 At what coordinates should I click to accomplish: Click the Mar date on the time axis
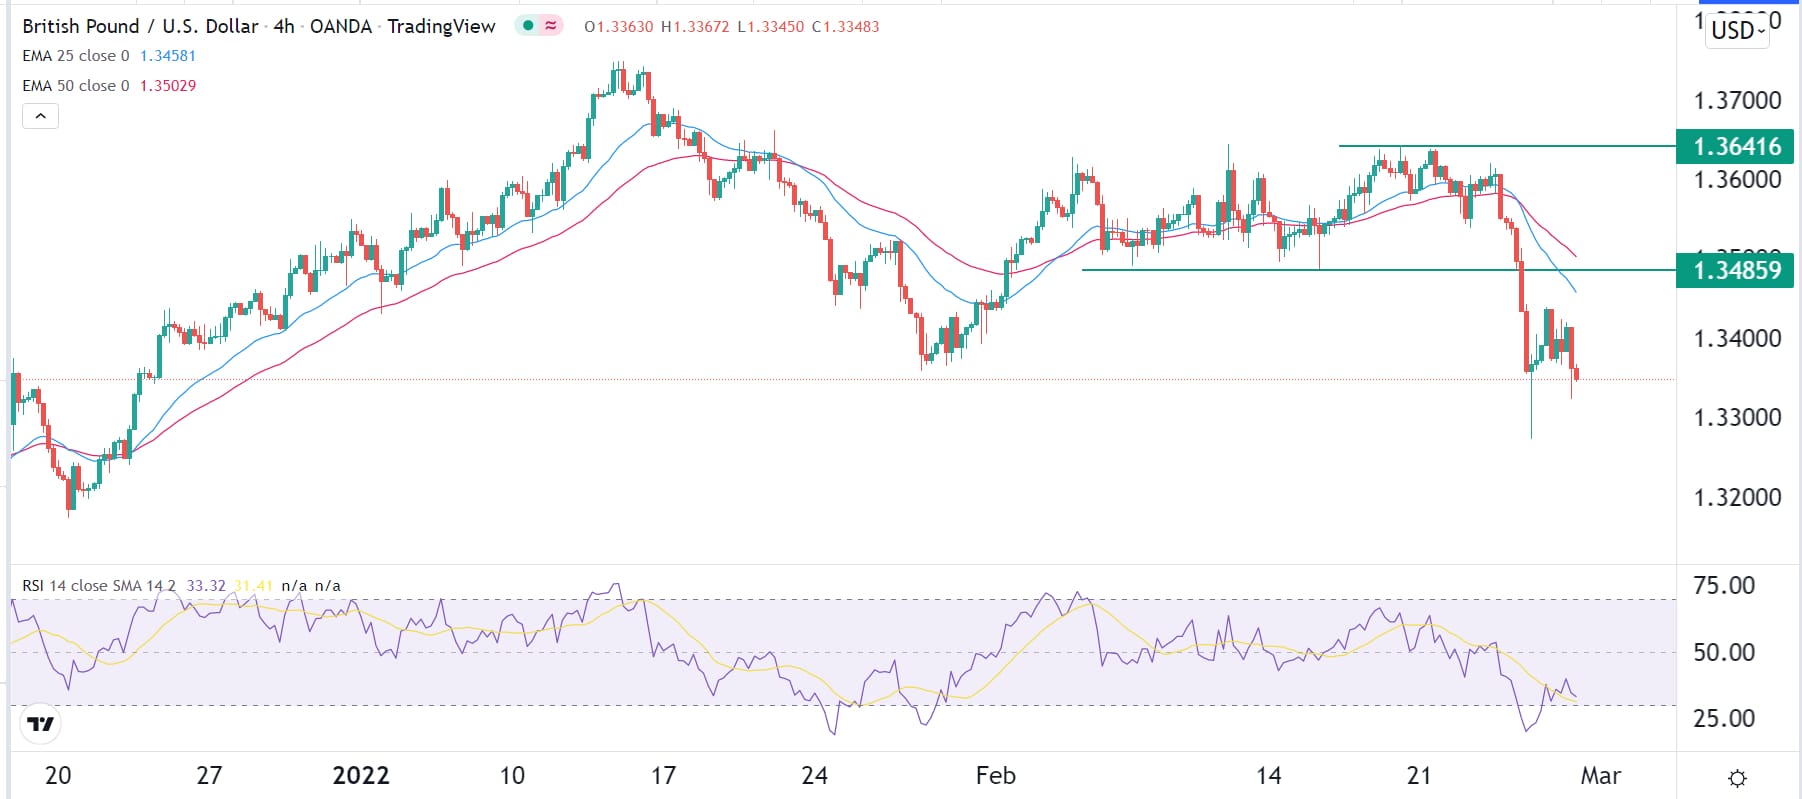click(1600, 776)
